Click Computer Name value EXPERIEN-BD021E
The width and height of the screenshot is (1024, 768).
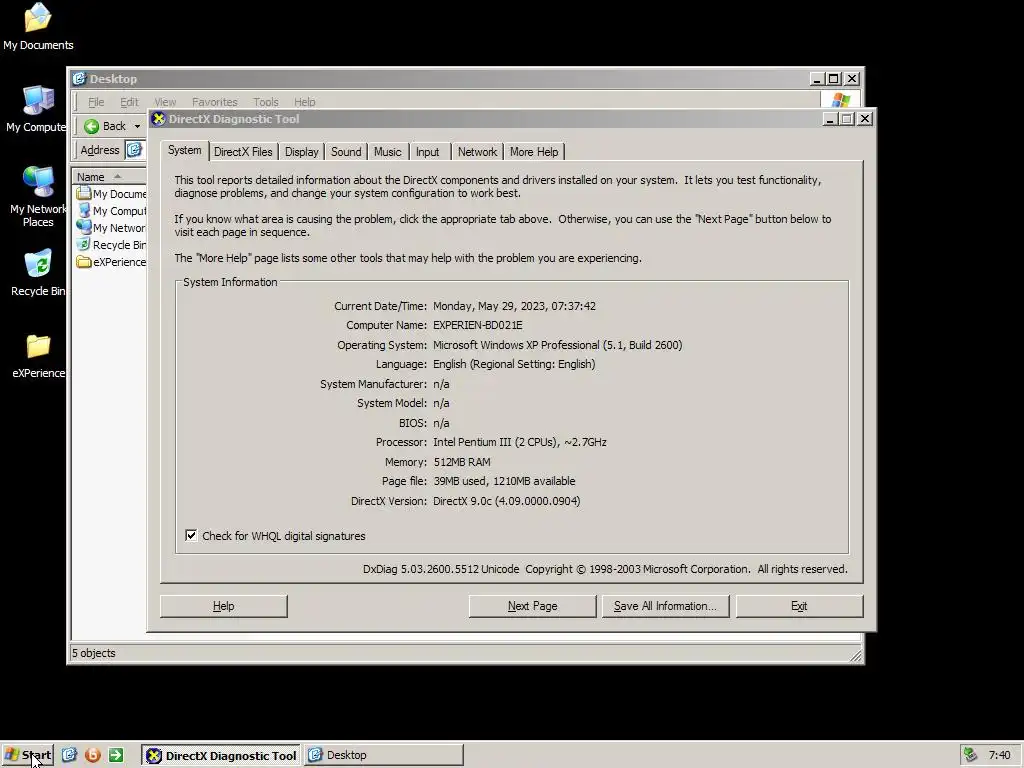[477, 325]
